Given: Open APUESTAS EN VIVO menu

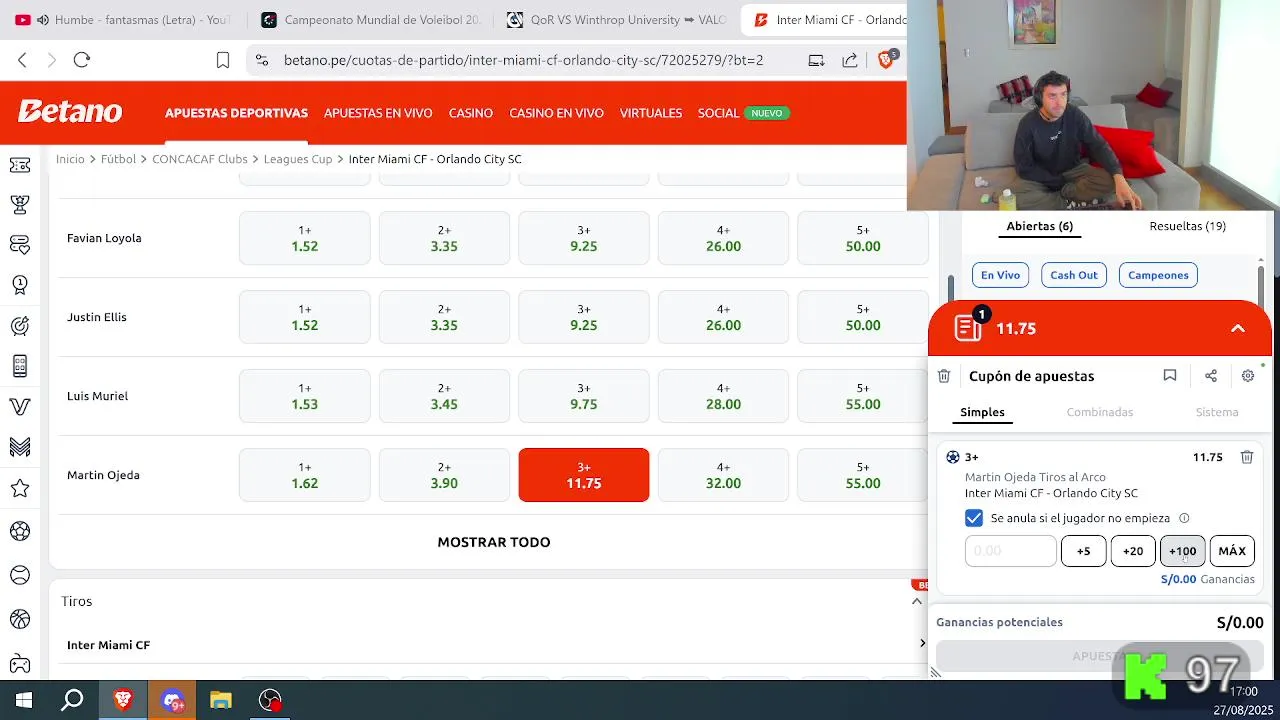Looking at the screenshot, I should tap(378, 113).
